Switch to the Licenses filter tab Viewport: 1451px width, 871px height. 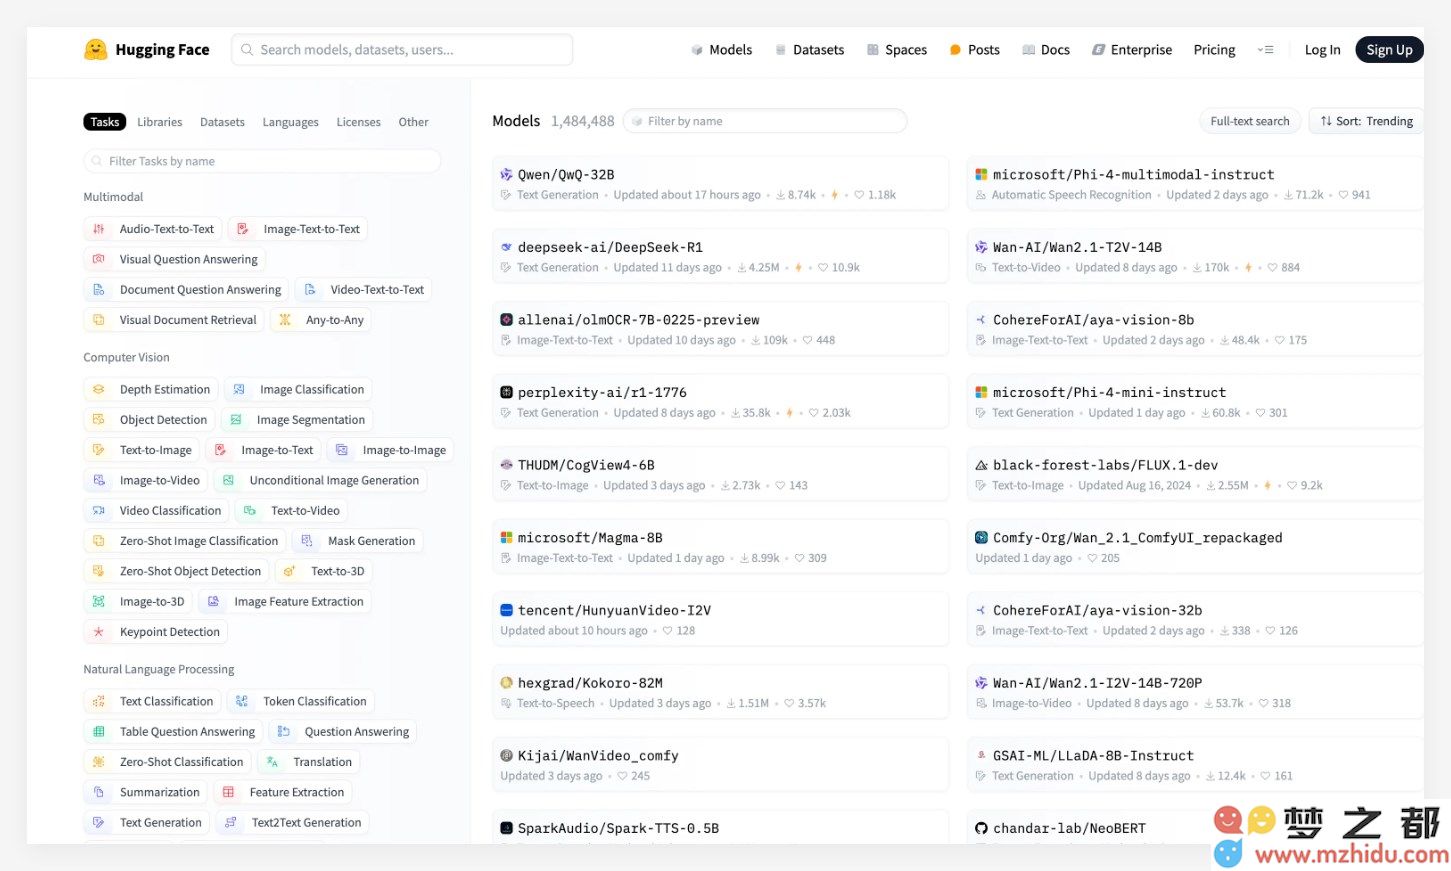click(358, 122)
